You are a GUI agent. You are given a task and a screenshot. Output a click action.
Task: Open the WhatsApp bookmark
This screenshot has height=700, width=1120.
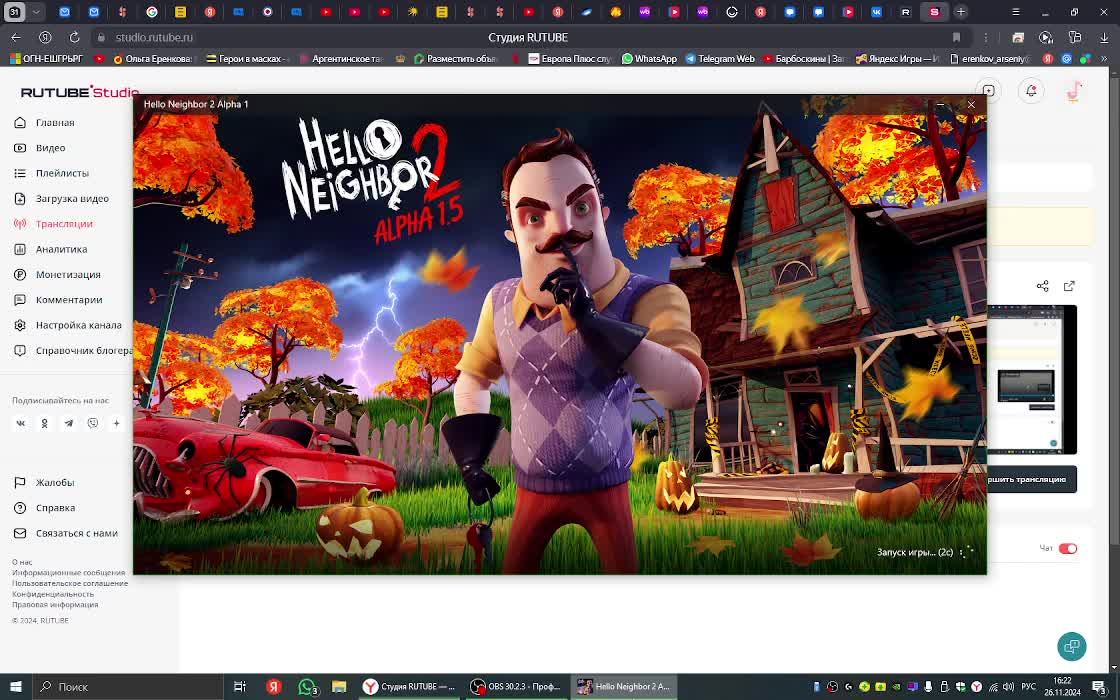tap(649, 59)
